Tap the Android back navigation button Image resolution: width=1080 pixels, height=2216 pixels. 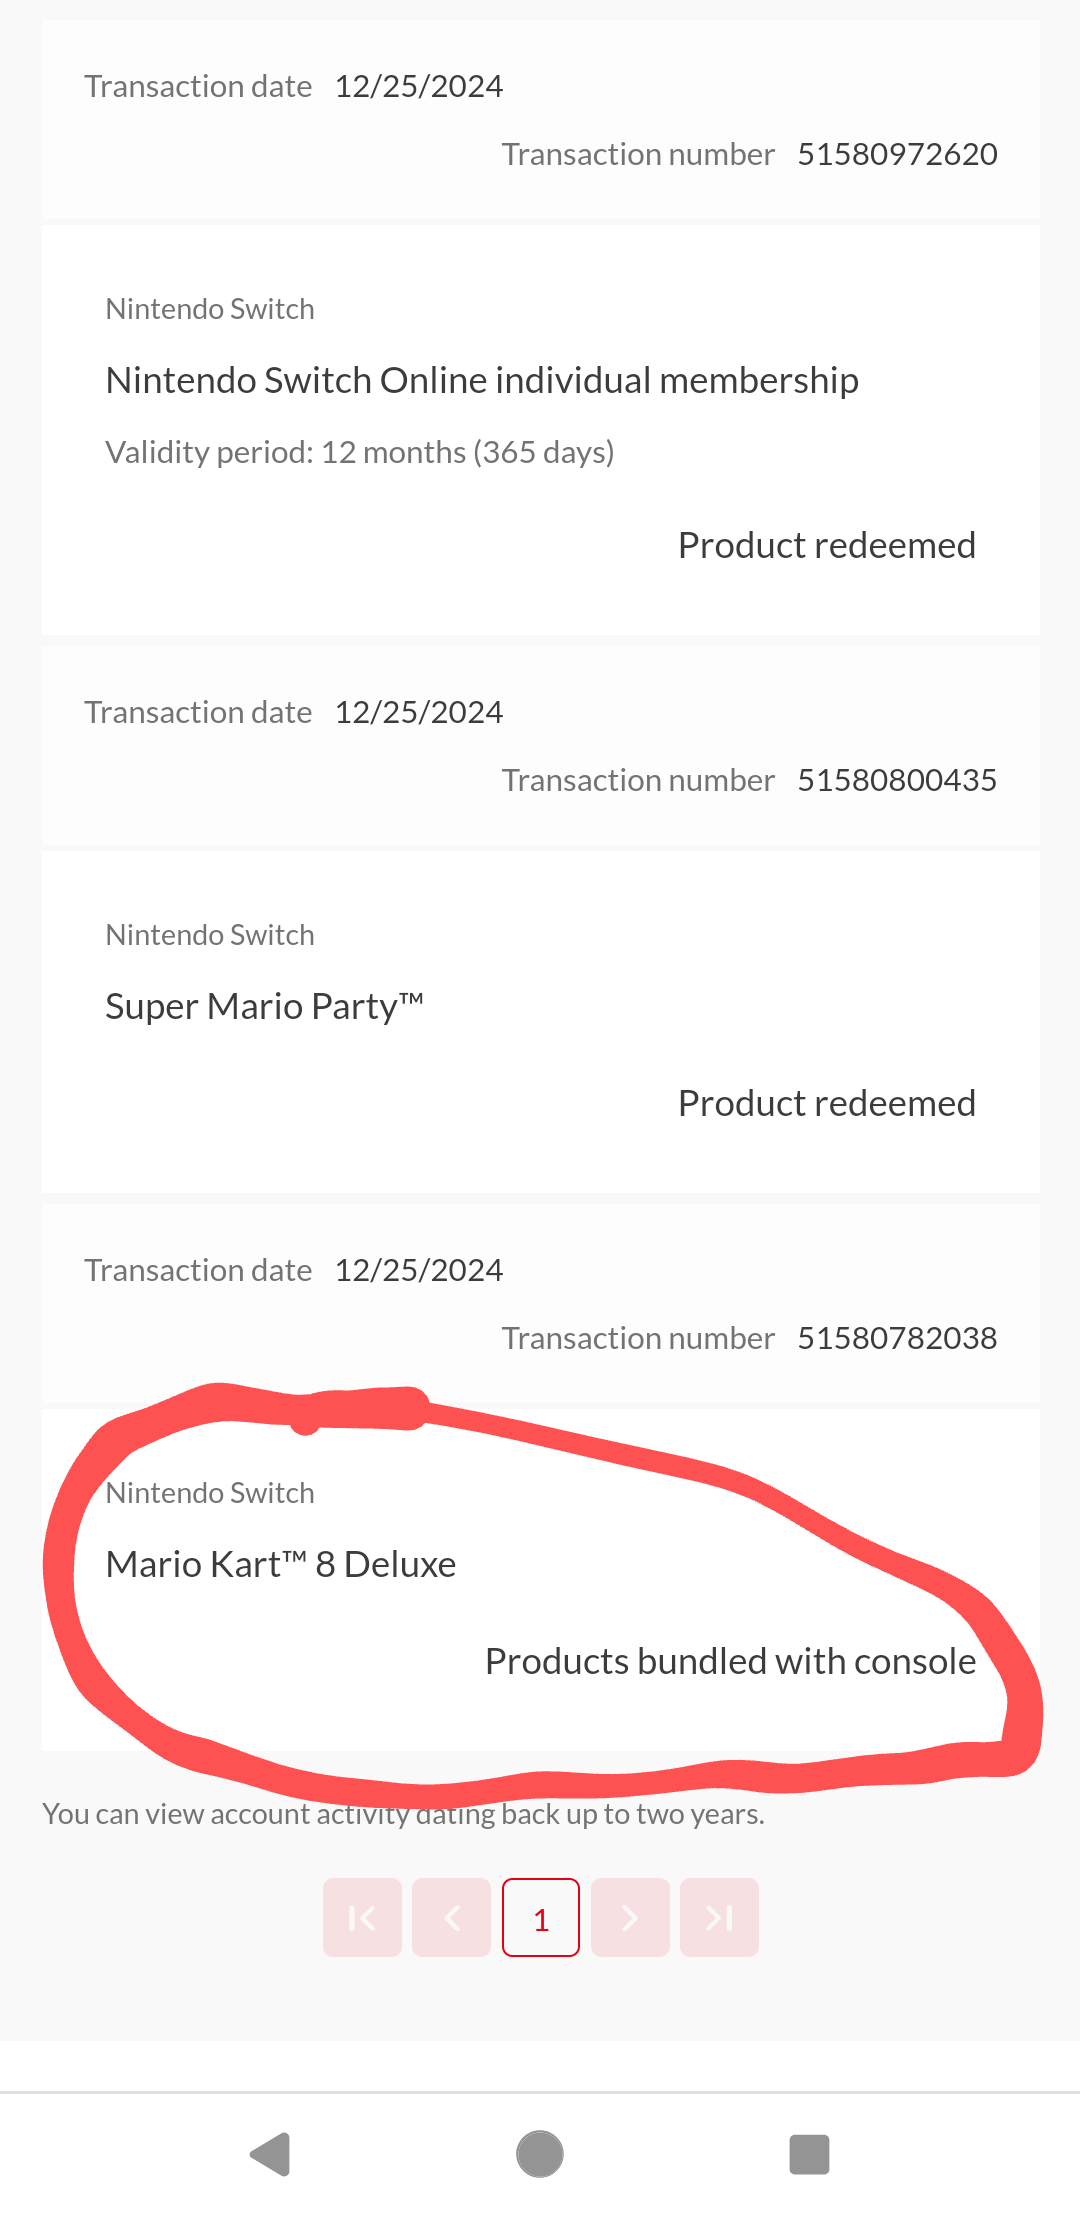point(270,2154)
